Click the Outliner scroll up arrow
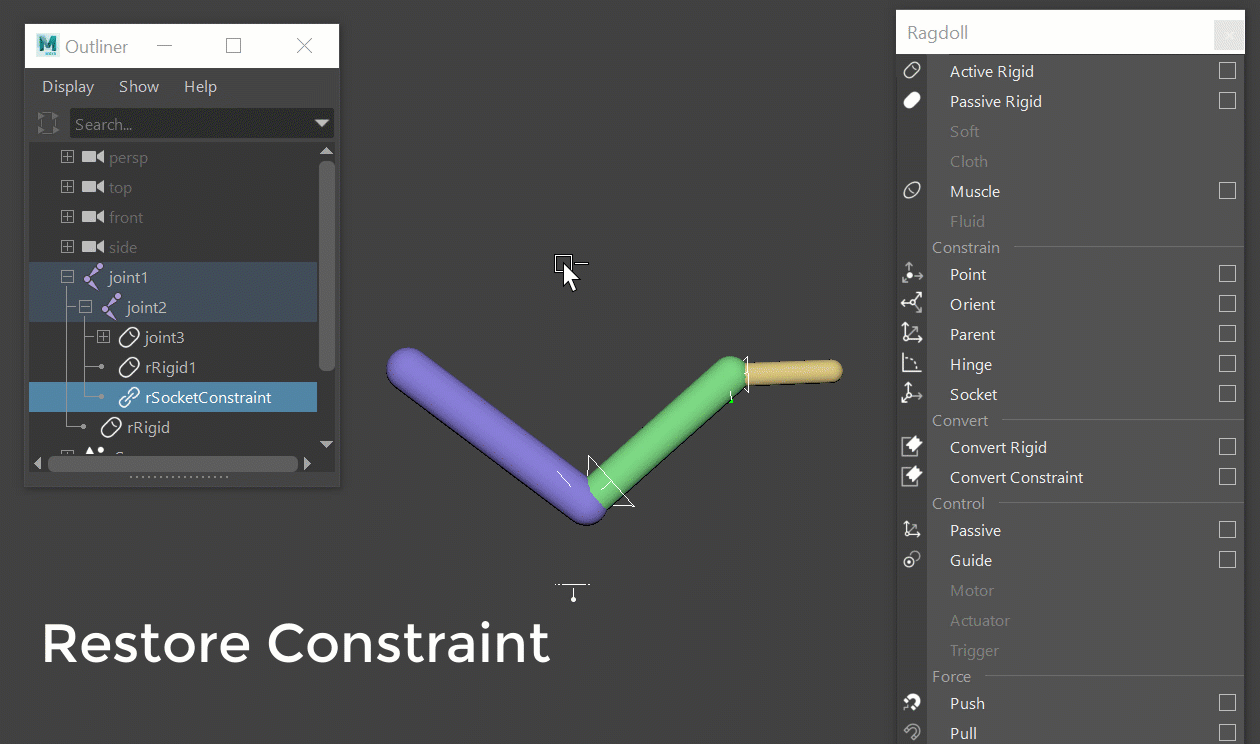 tap(326, 151)
